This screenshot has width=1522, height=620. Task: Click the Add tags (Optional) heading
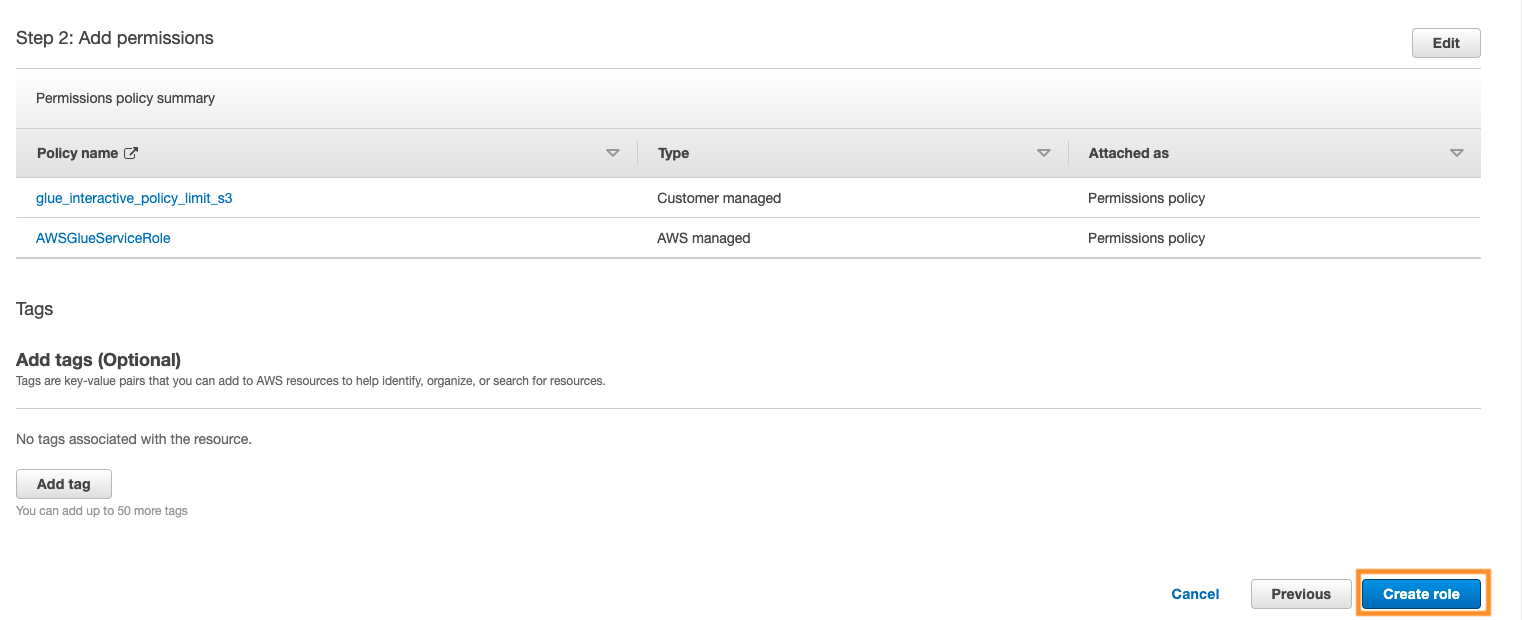(x=98, y=360)
